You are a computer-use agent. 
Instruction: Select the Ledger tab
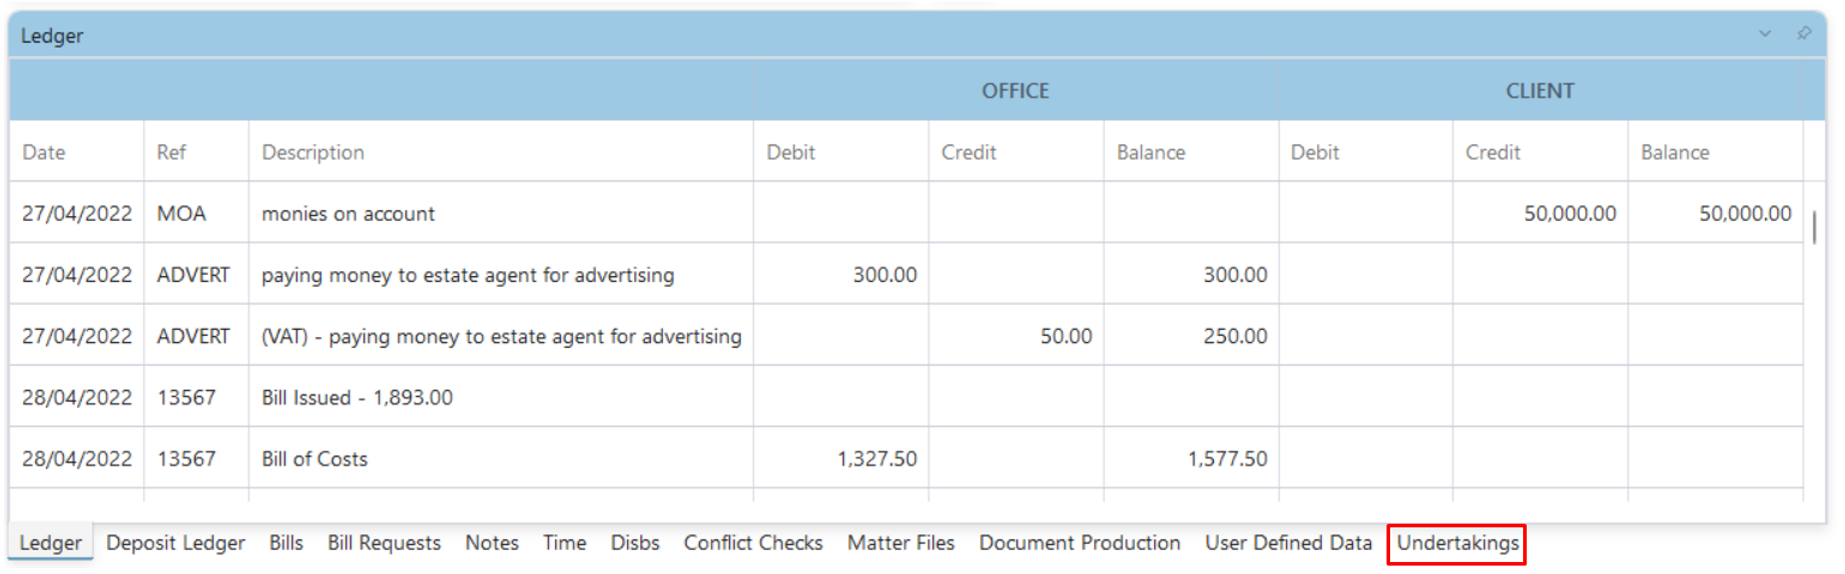[x=51, y=543]
